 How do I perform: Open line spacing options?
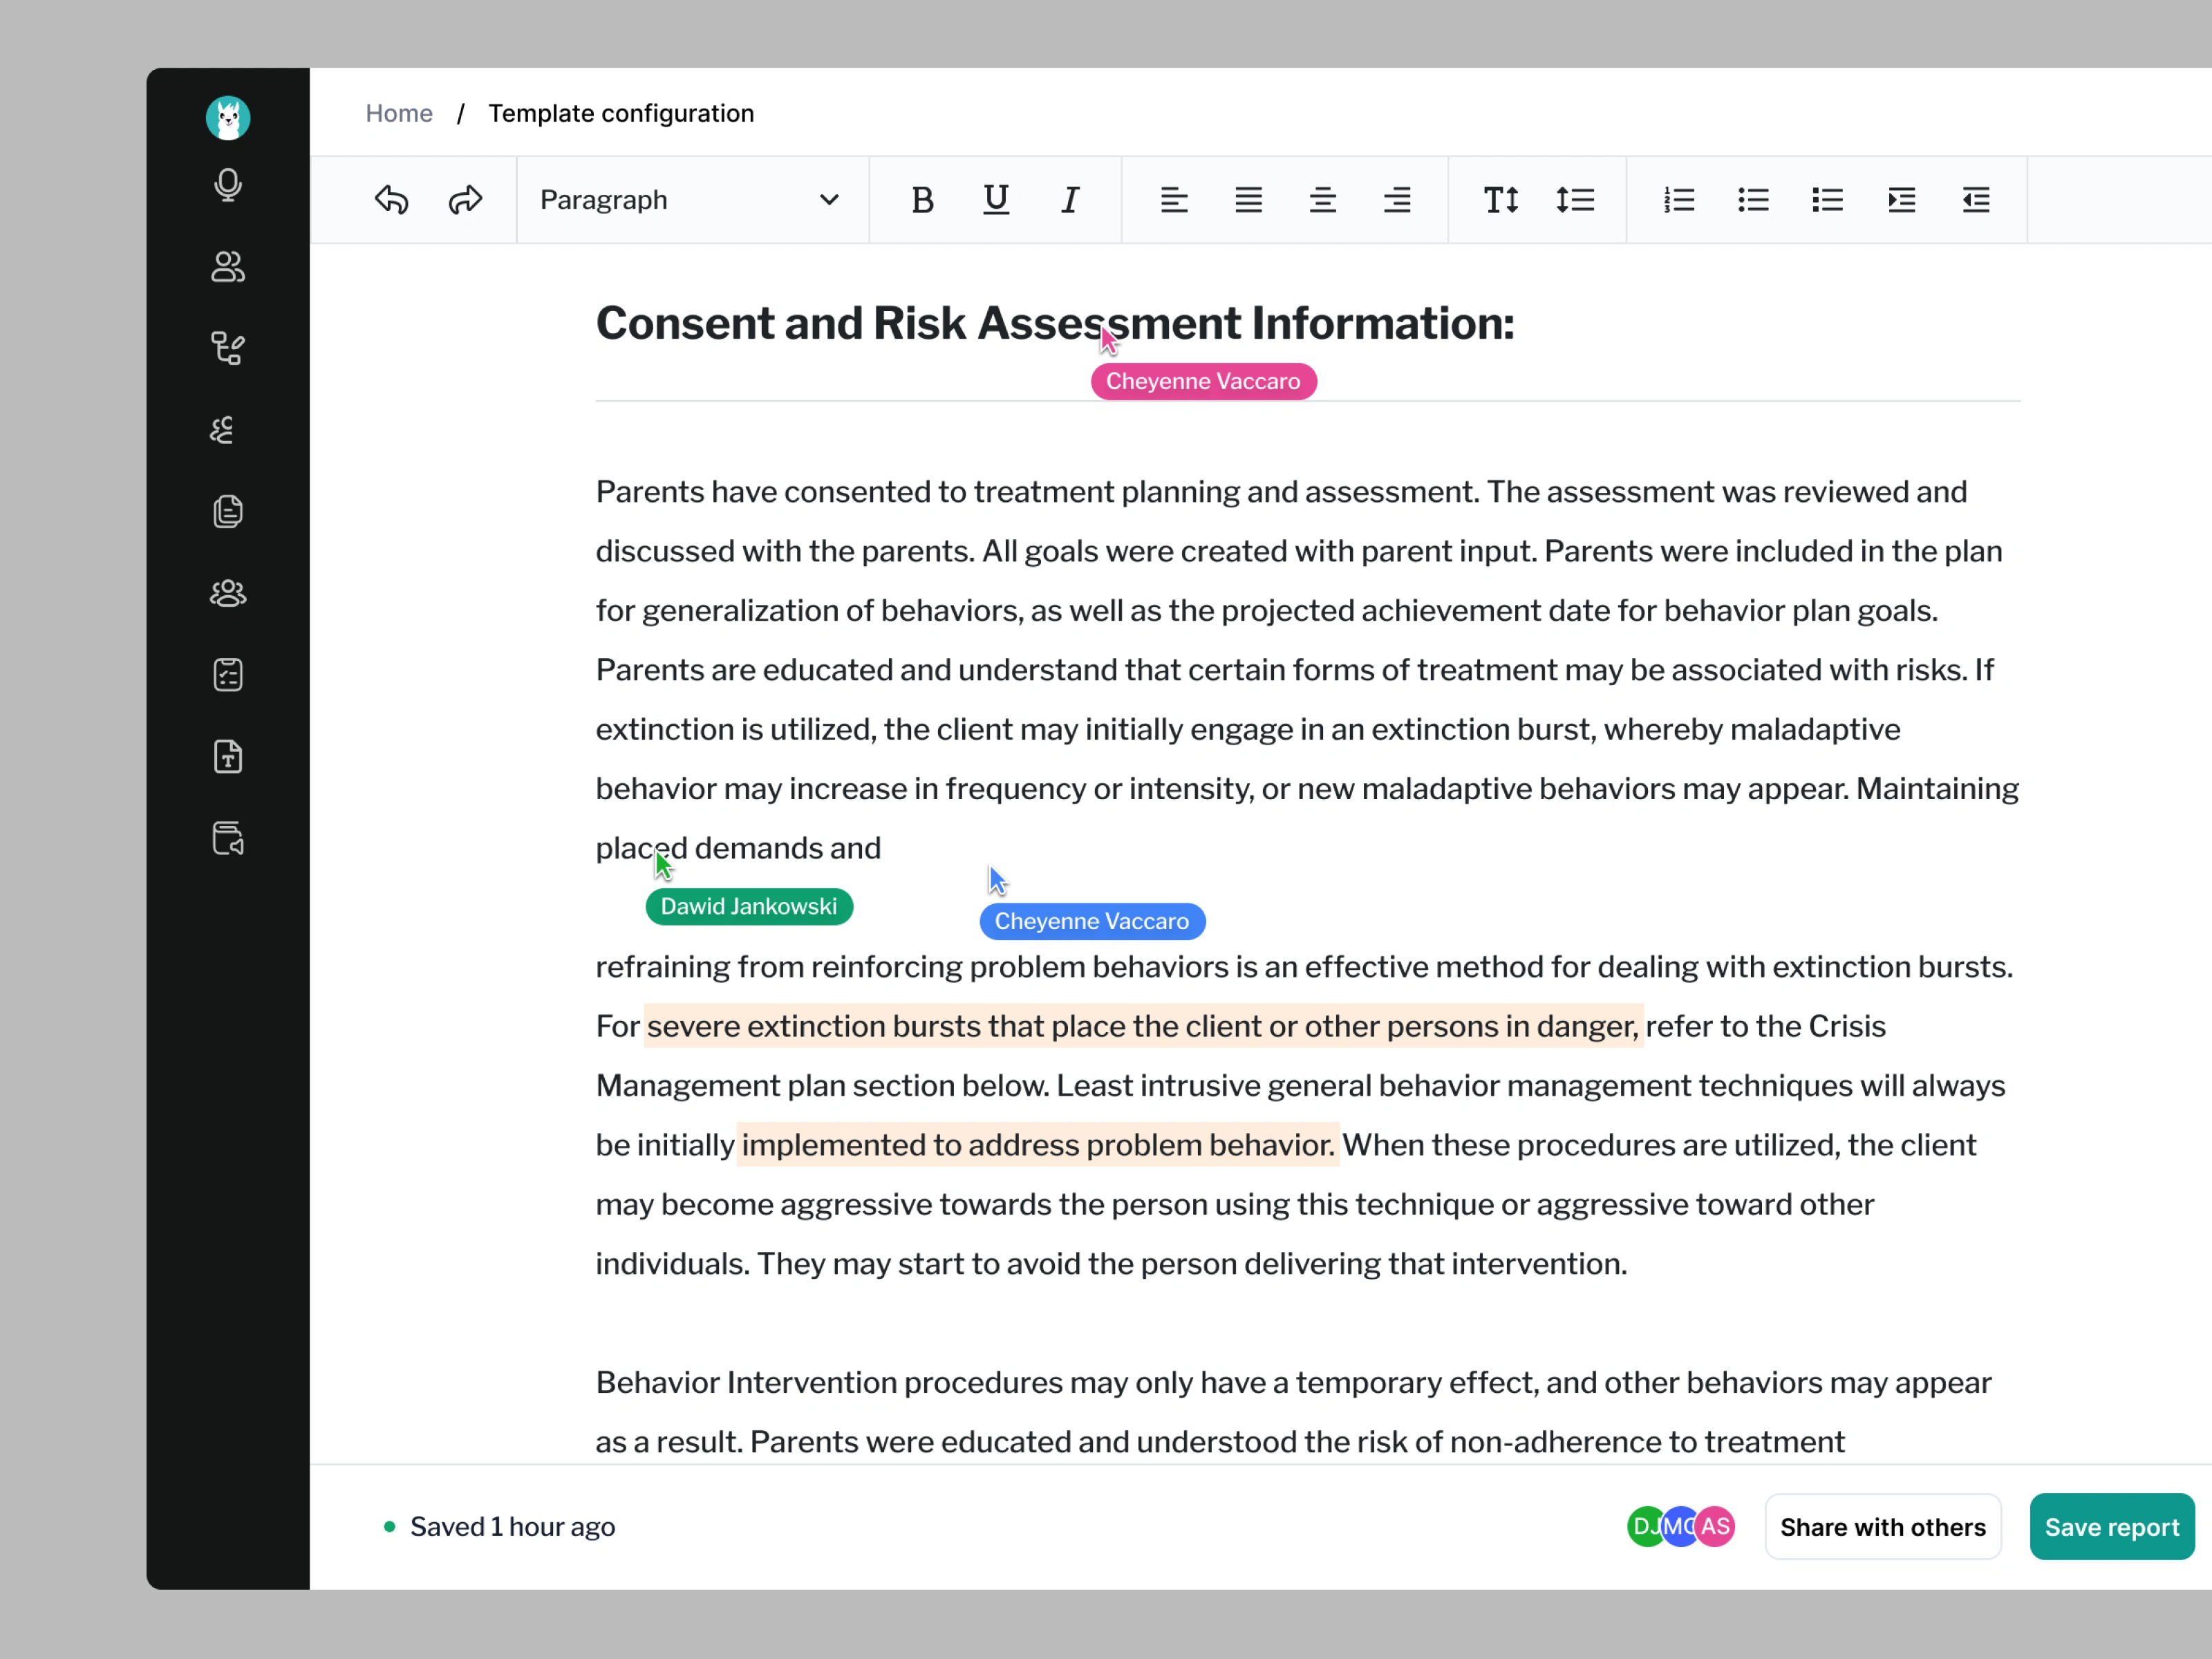(1575, 200)
